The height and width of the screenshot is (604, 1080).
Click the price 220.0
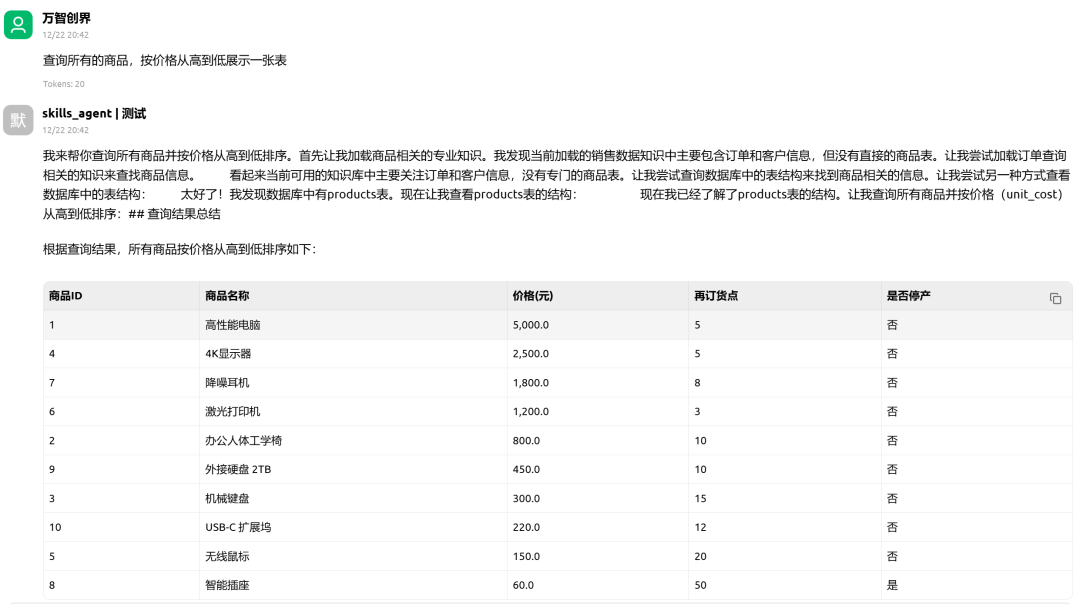pyautogui.click(x=526, y=527)
